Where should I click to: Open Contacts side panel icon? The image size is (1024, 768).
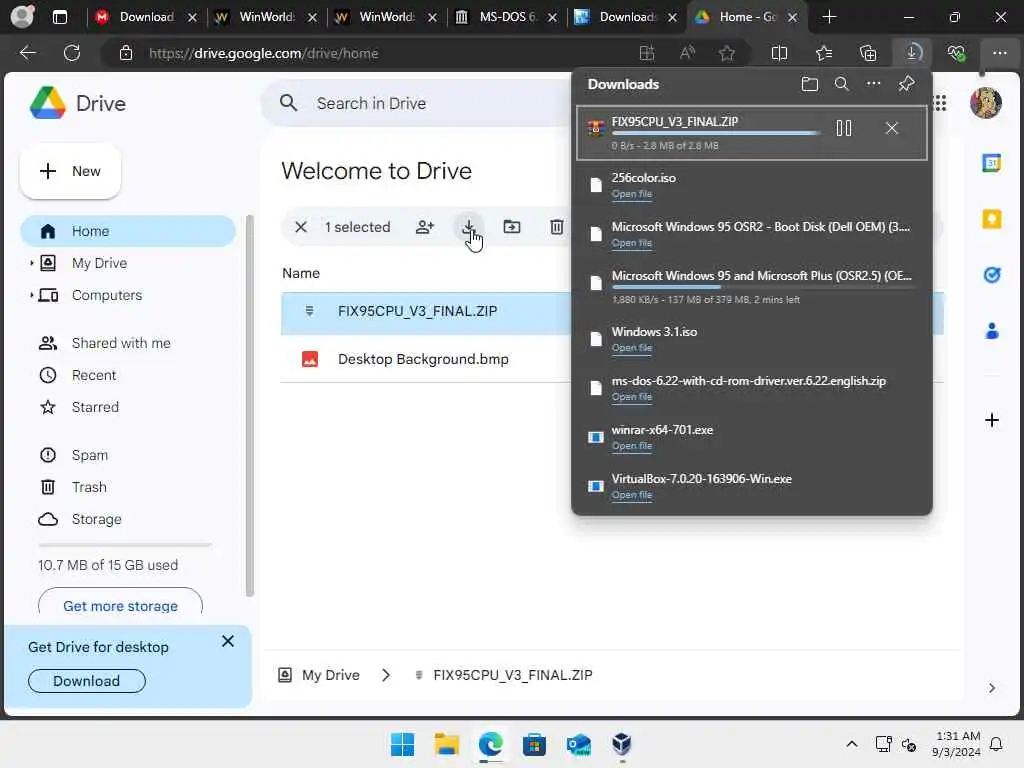tap(991, 331)
